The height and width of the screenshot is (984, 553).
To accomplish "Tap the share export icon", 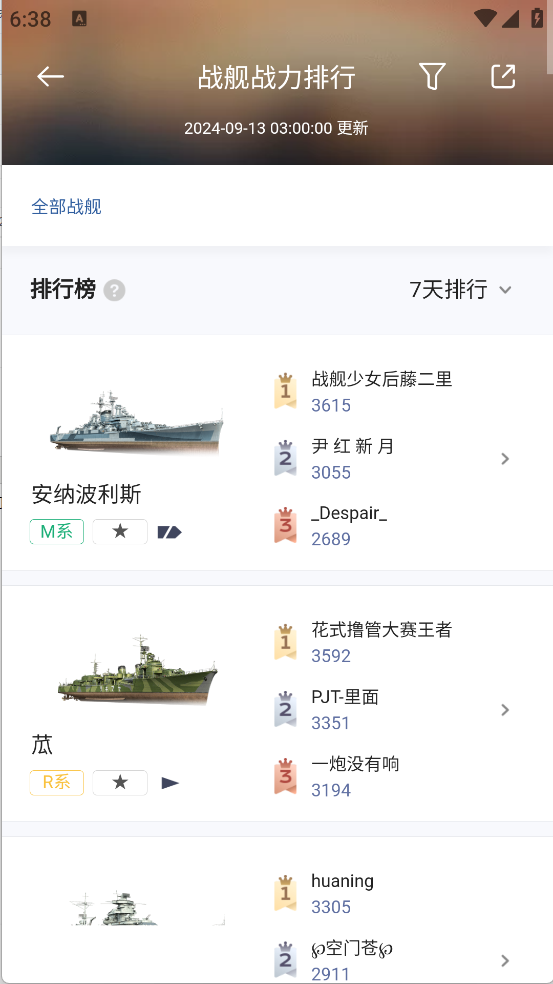I will point(503,77).
